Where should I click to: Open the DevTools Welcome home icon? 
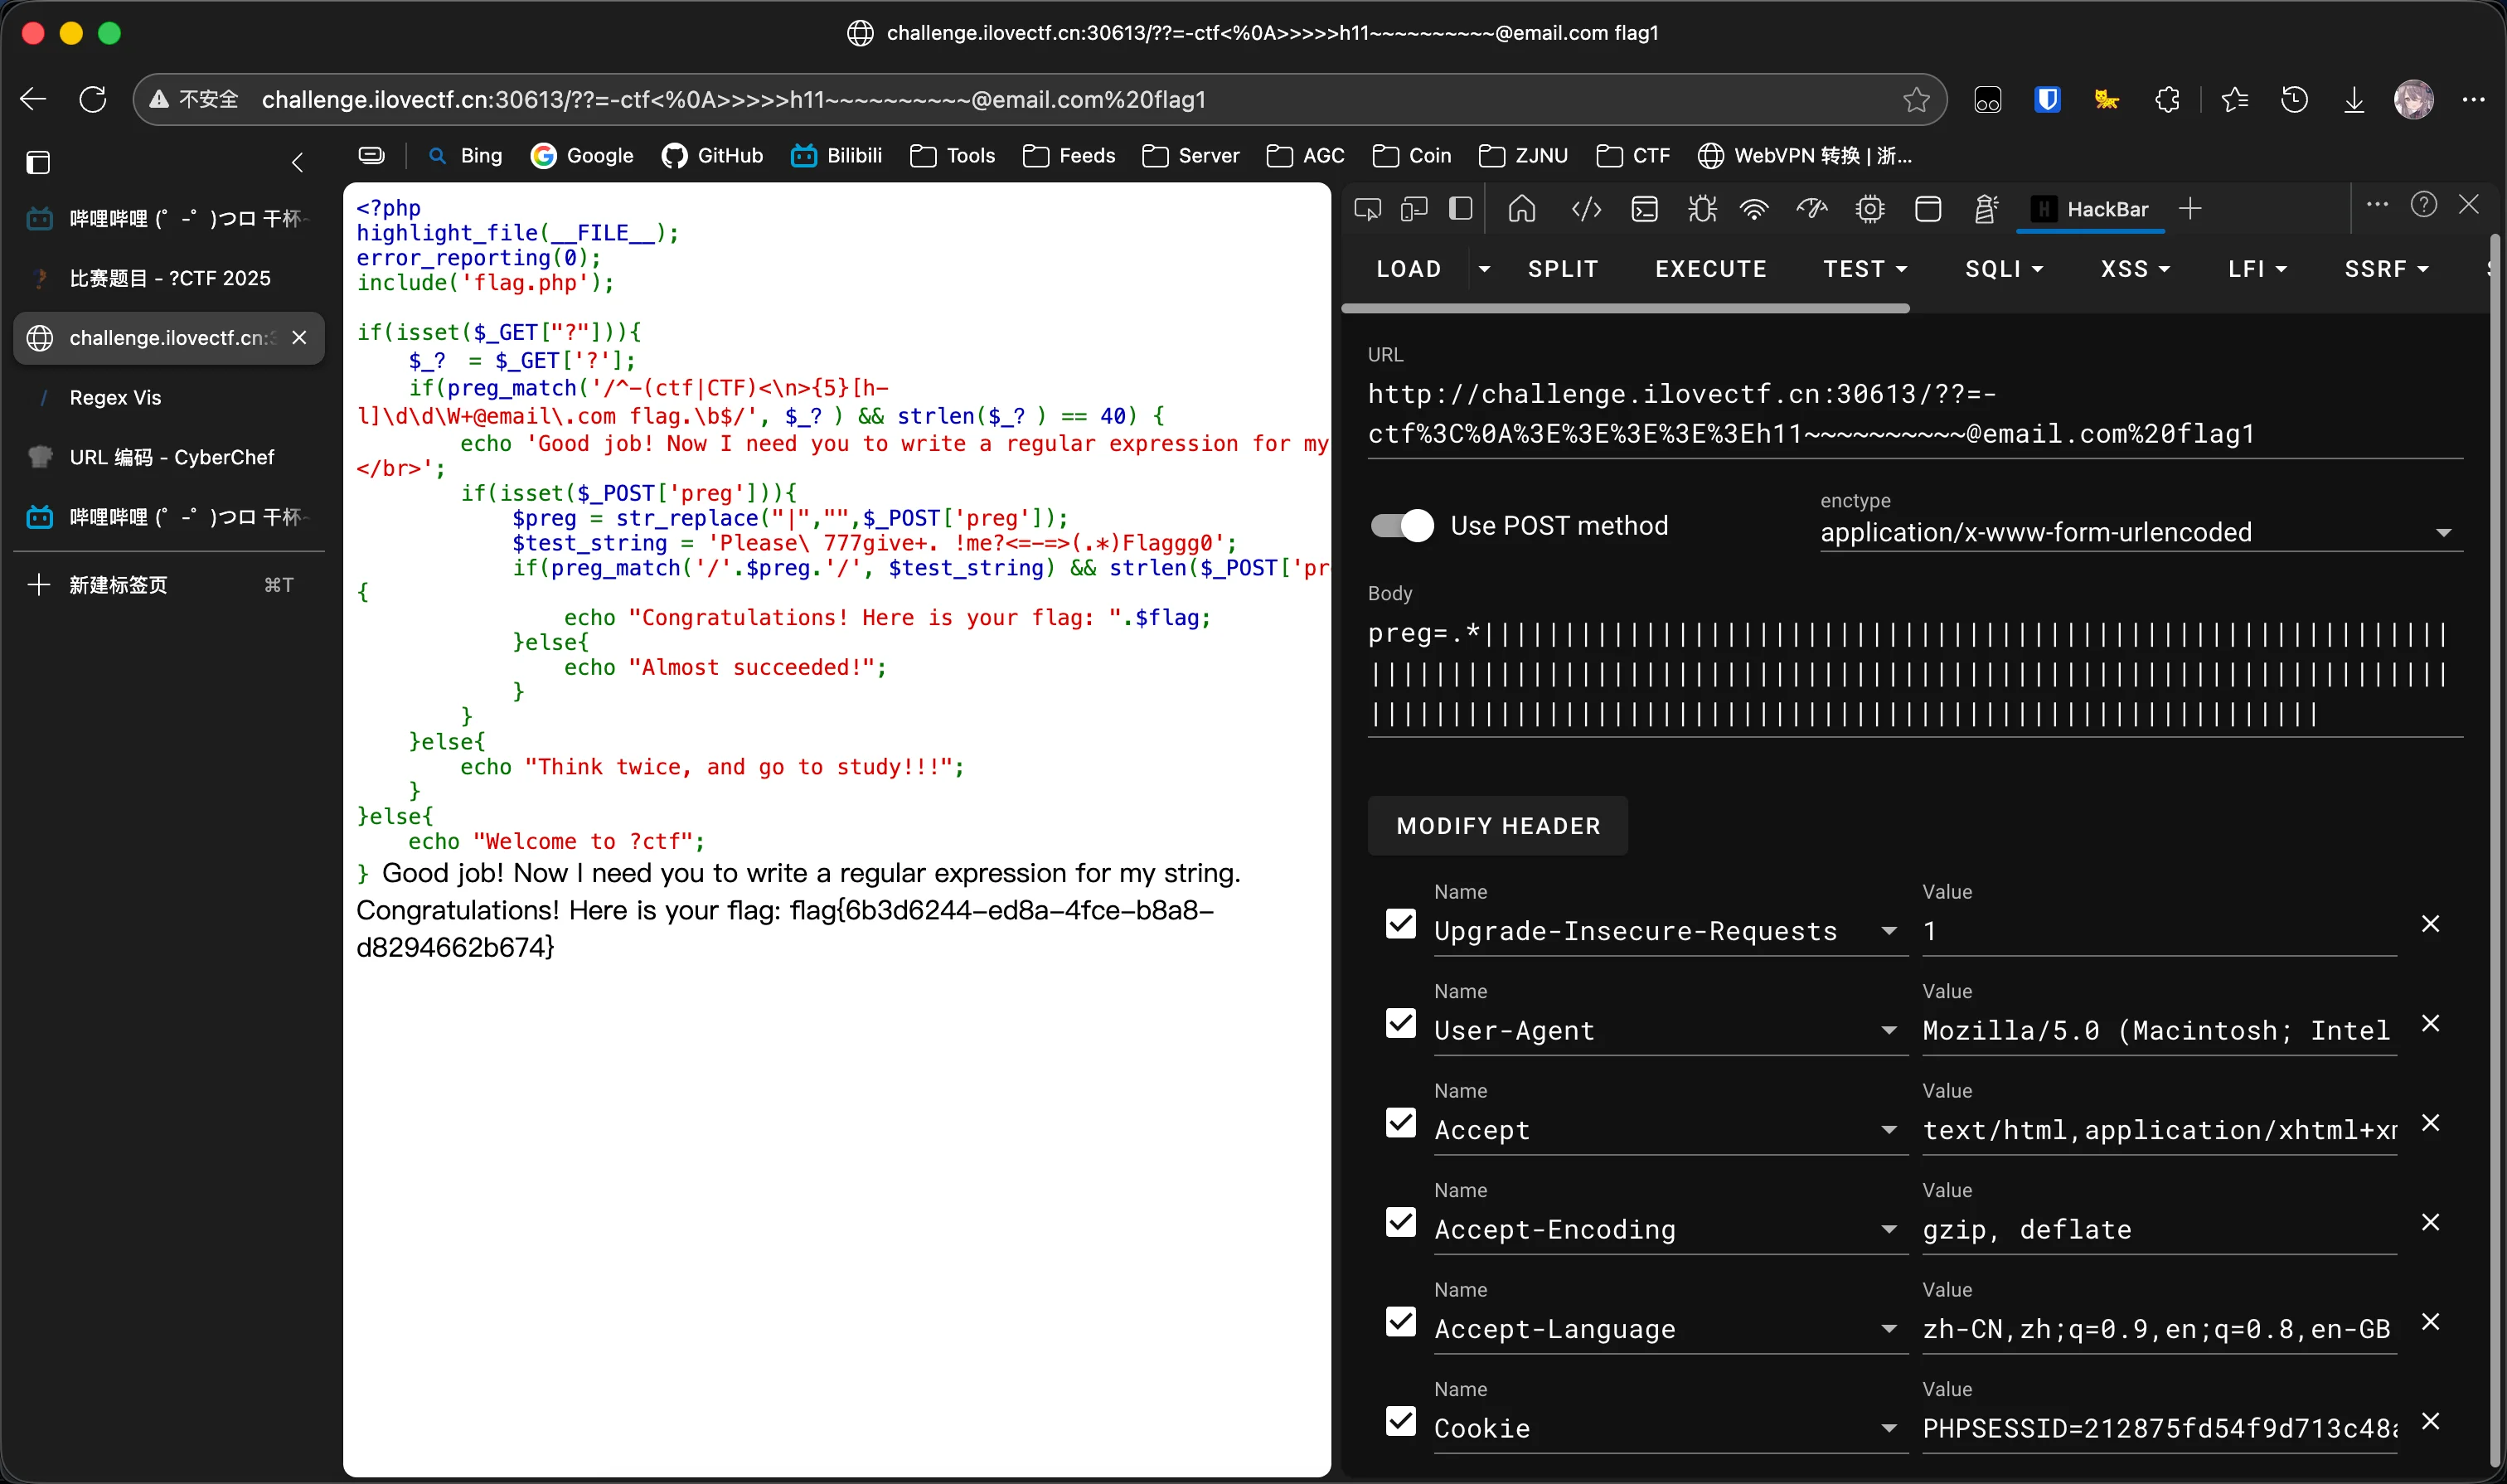1522,209
